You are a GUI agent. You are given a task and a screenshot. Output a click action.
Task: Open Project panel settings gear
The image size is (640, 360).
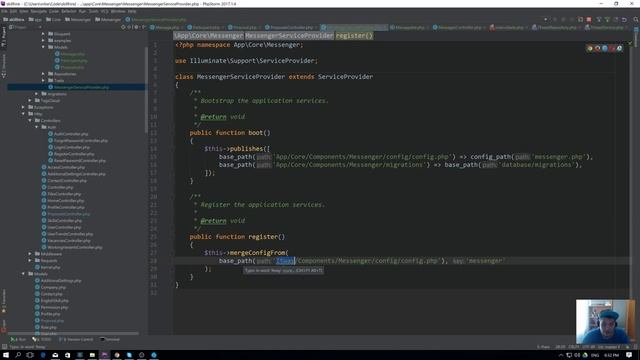137,27
